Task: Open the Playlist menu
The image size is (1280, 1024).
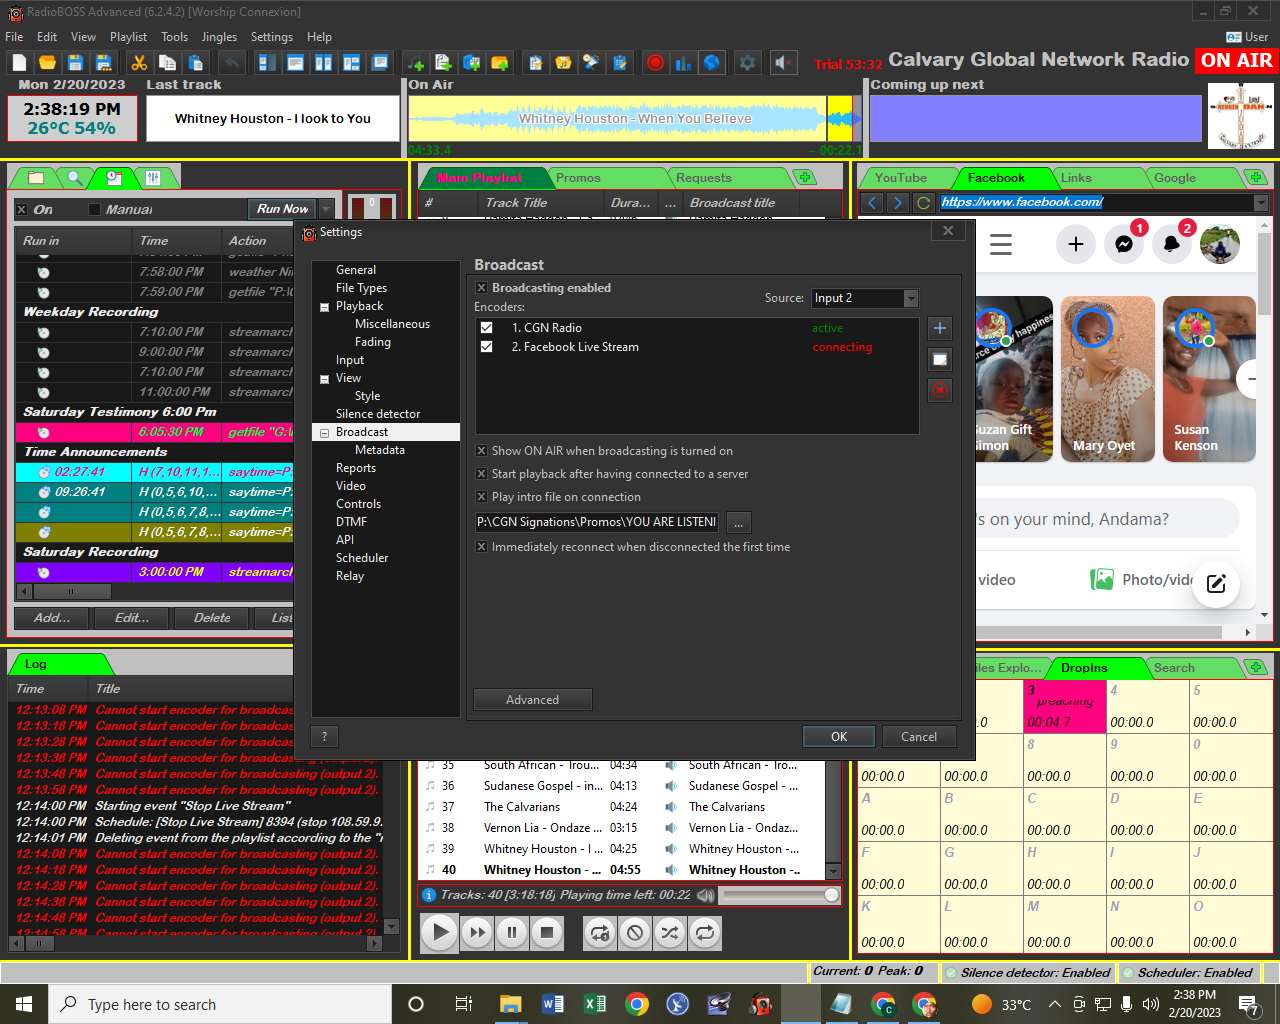Action: 128,37
